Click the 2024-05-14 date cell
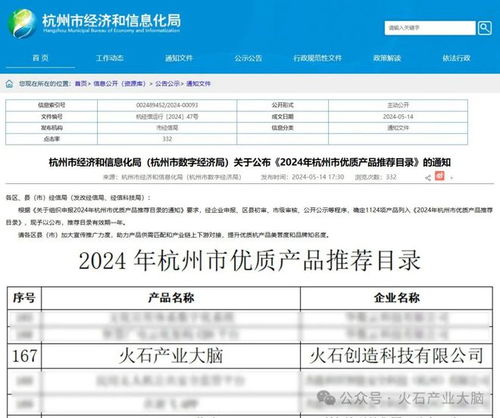Viewport: 500px width, 418px height. click(398, 117)
